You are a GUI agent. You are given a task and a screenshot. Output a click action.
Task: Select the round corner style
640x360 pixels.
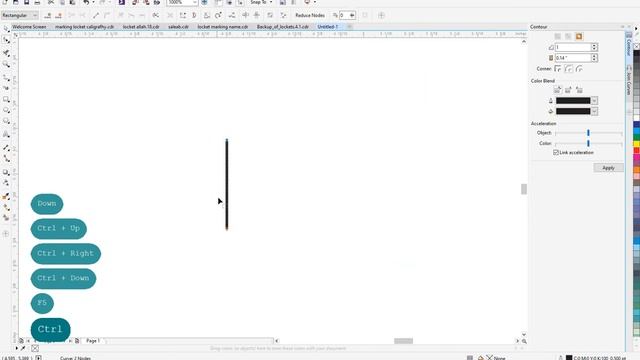569,69
